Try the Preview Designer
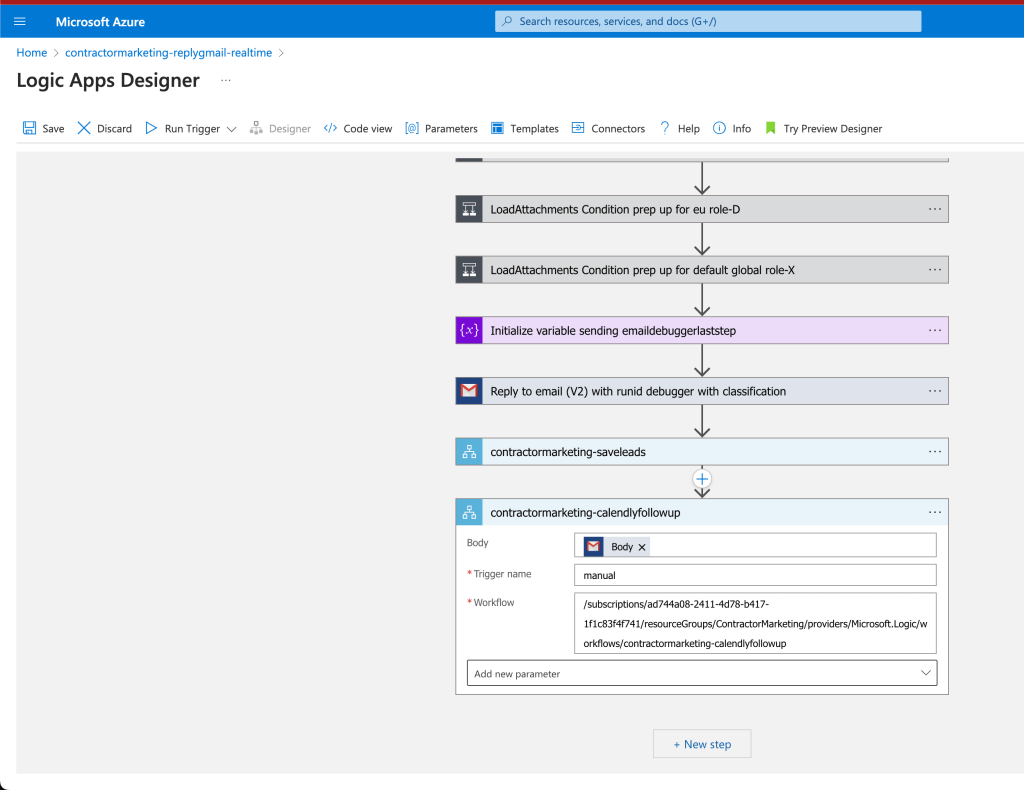 point(824,128)
